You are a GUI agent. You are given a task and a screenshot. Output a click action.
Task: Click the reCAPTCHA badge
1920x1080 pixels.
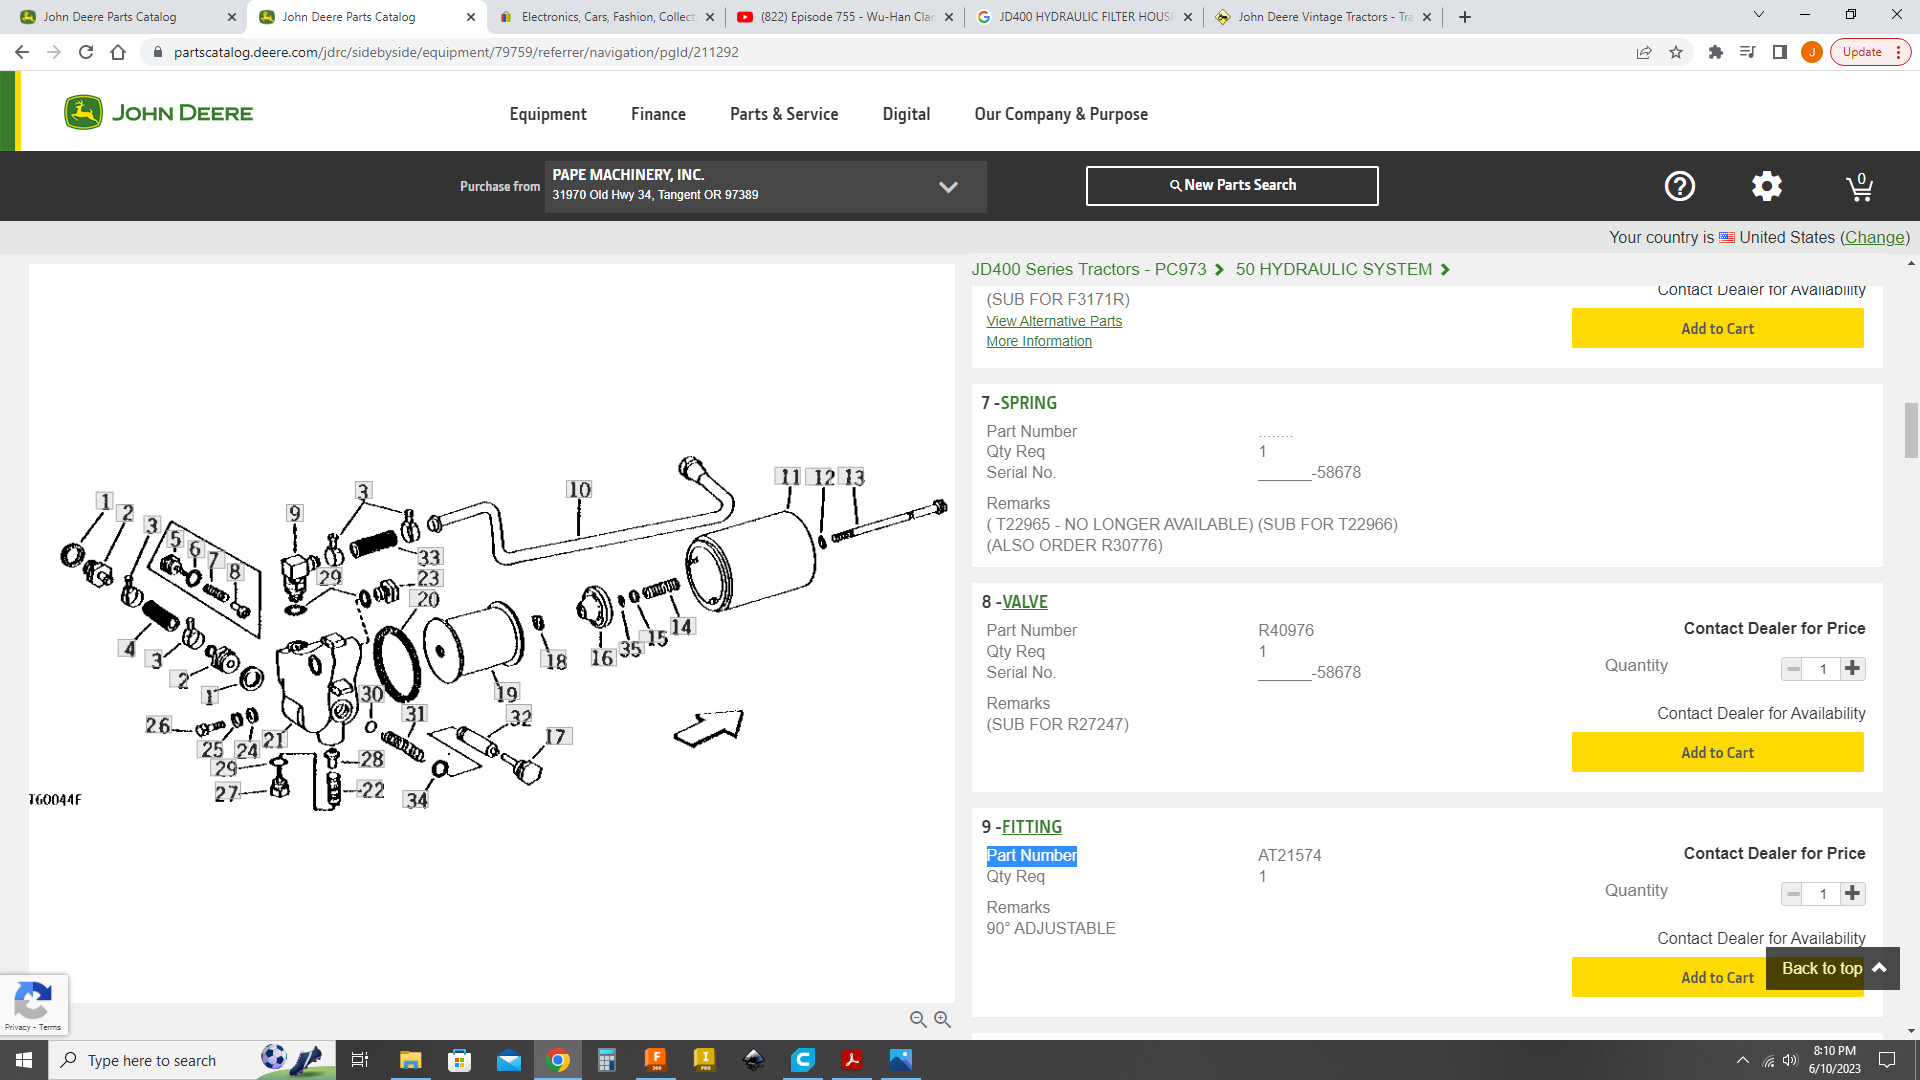pos(34,1005)
